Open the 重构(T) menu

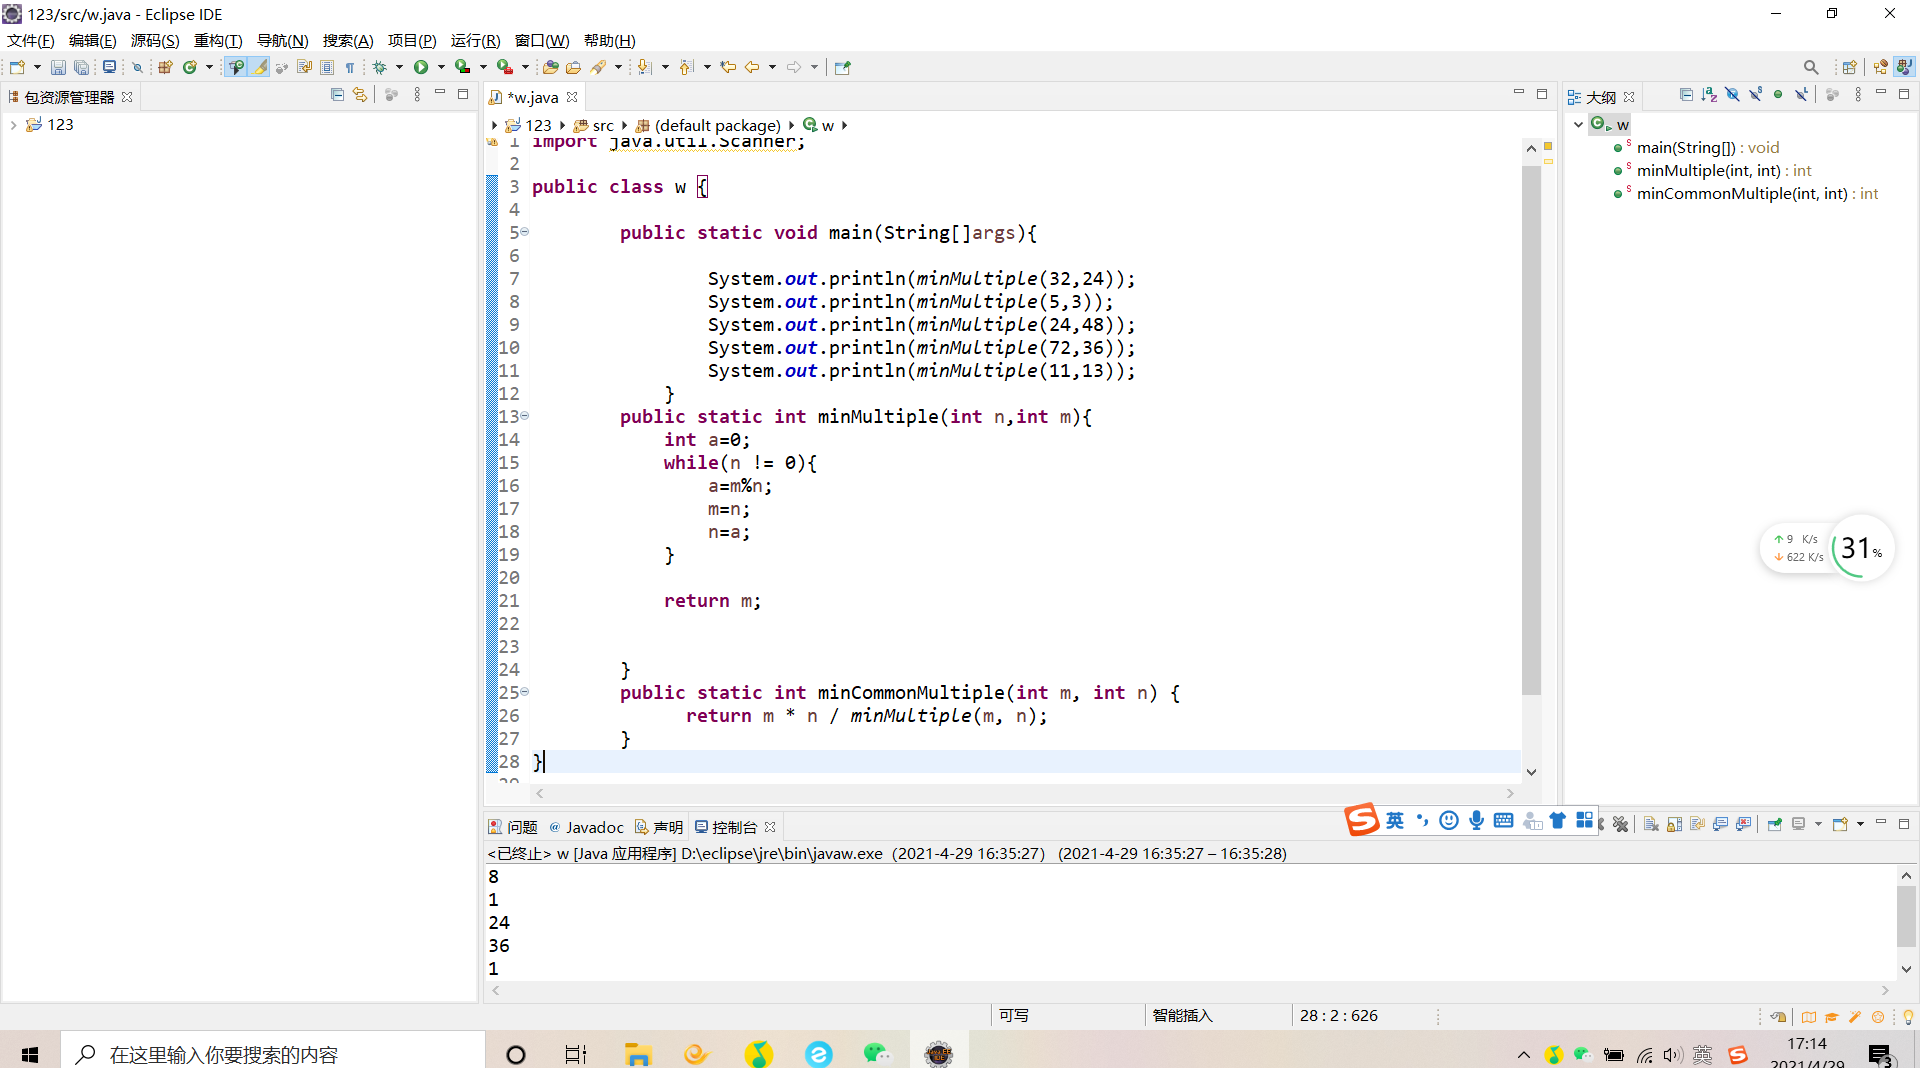coord(218,41)
